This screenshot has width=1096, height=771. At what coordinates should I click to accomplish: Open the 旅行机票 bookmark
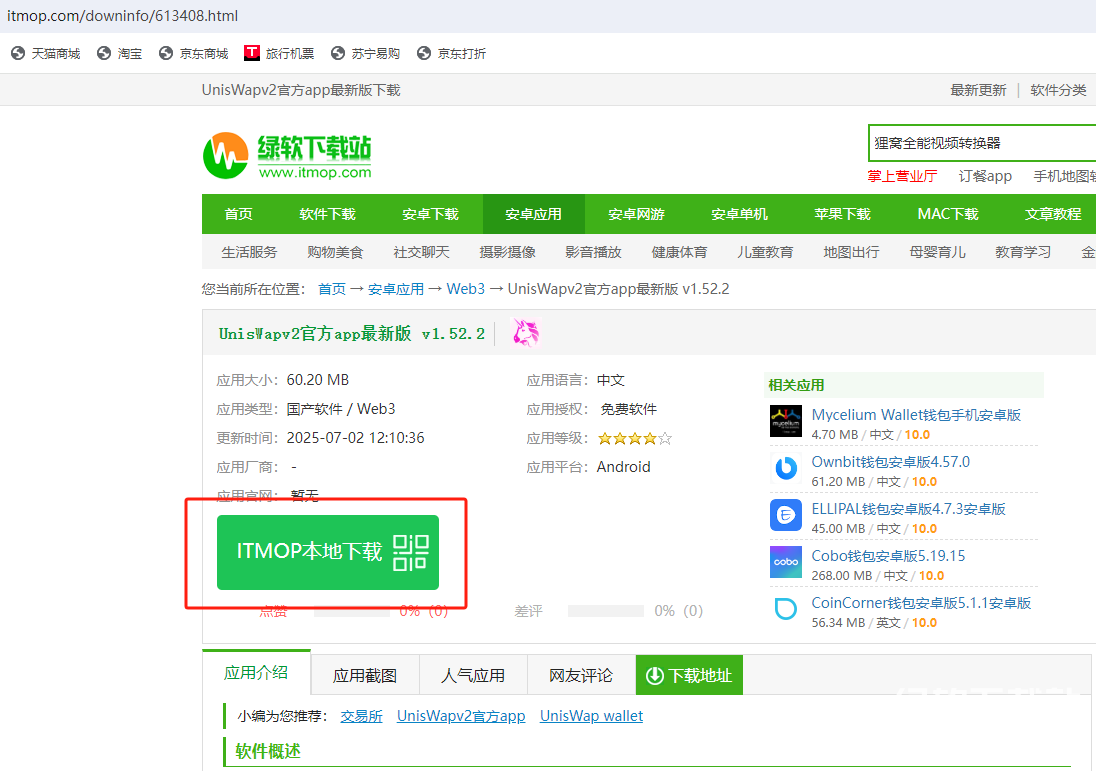coord(279,54)
